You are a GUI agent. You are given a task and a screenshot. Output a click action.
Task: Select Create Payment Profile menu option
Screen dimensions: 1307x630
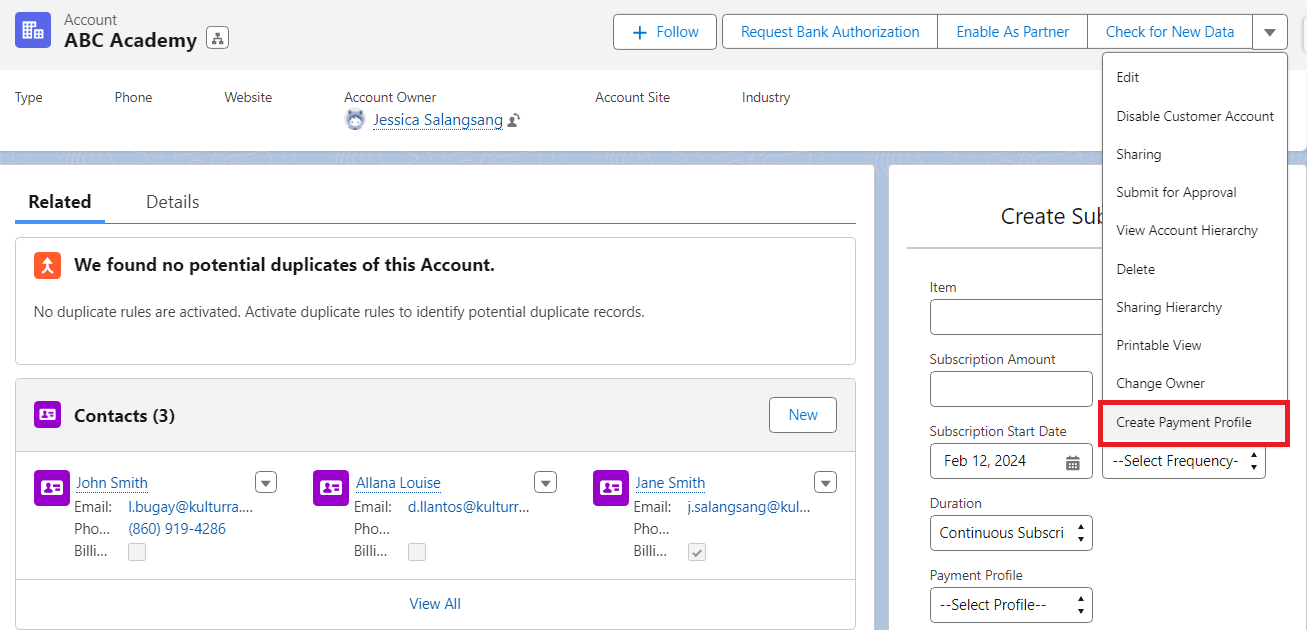[x=1184, y=422]
